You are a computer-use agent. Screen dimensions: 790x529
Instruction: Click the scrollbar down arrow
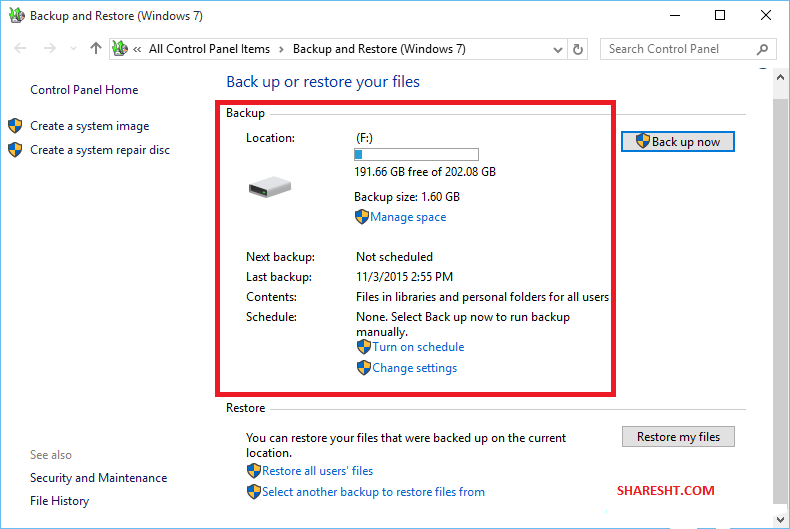coord(780,519)
